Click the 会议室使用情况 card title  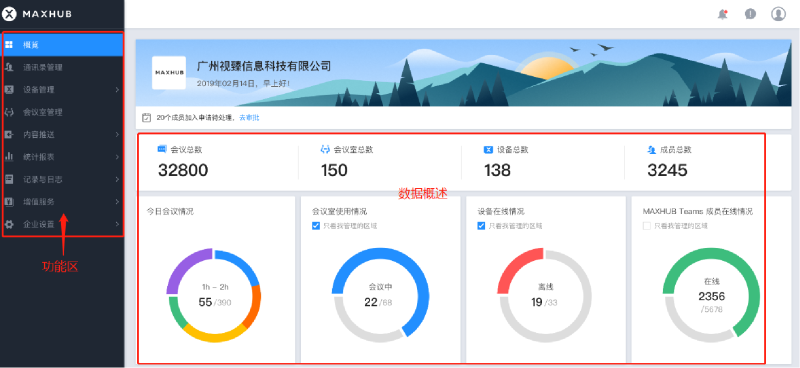coord(339,211)
